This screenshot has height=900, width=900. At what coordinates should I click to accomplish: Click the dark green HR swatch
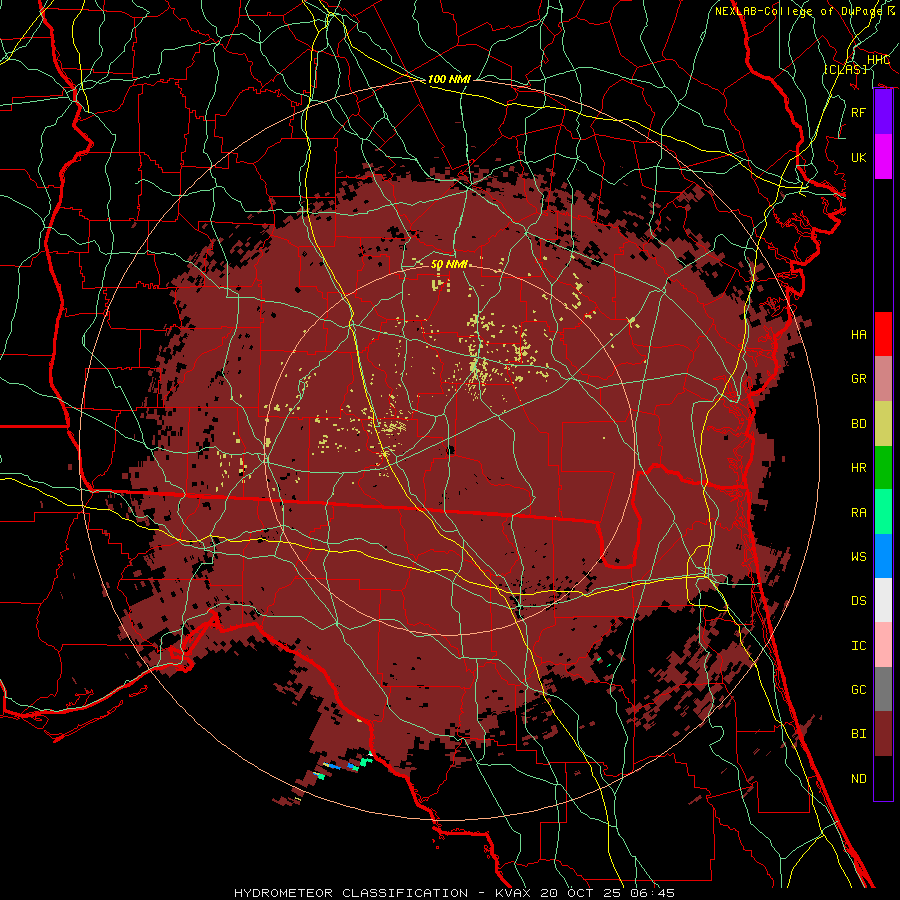pos(883,468)
